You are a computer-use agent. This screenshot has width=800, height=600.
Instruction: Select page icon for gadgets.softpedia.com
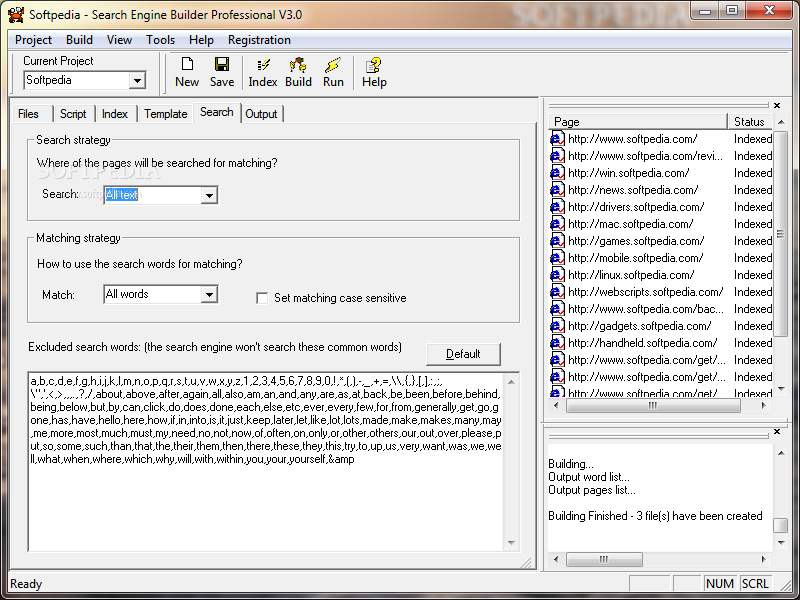tap(557, 326)
